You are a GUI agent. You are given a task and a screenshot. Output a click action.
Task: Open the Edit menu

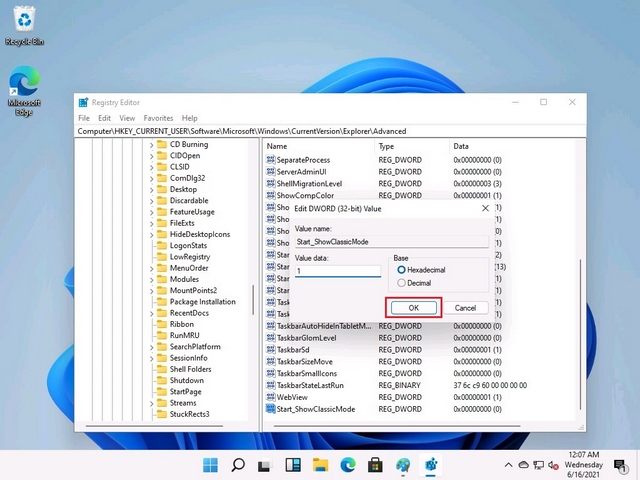tap(105, 118)
